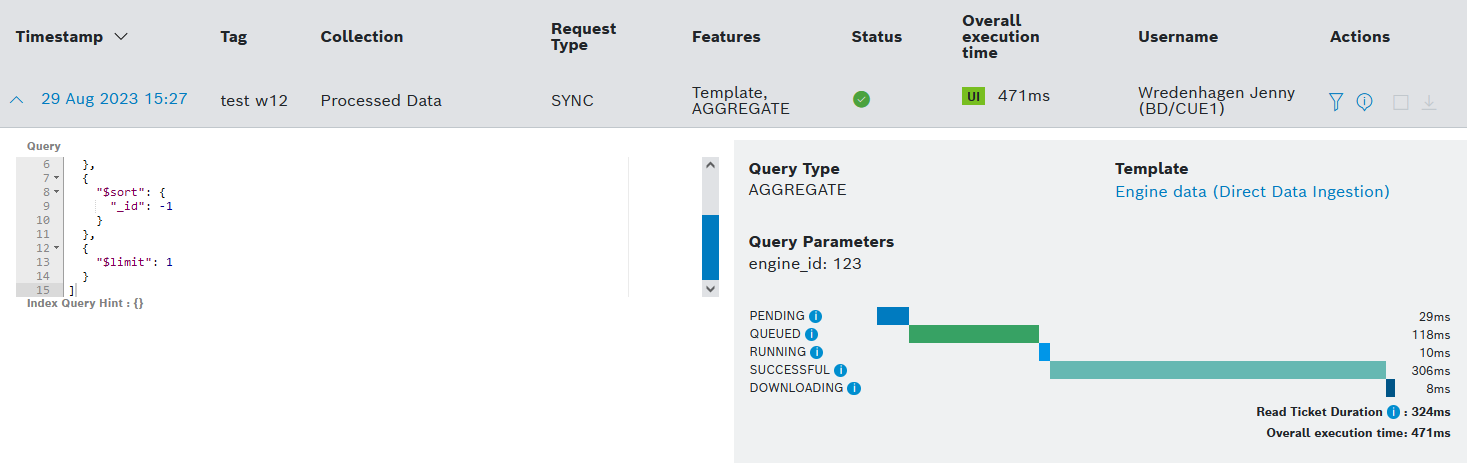Click the 29 Aug 2023 15:27 timestamp link
This screenshot has height=463, width=1467.
tap(114, 99)
